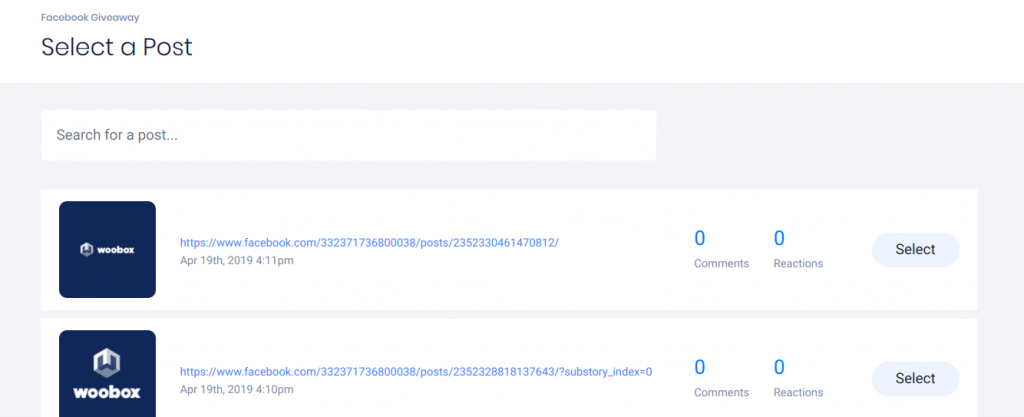The width and height of the screenshot is (1024, 417).
Task: Click the woobox hexagon logo in the 4:10pm thumbnail
Action: tap(107, 361)
